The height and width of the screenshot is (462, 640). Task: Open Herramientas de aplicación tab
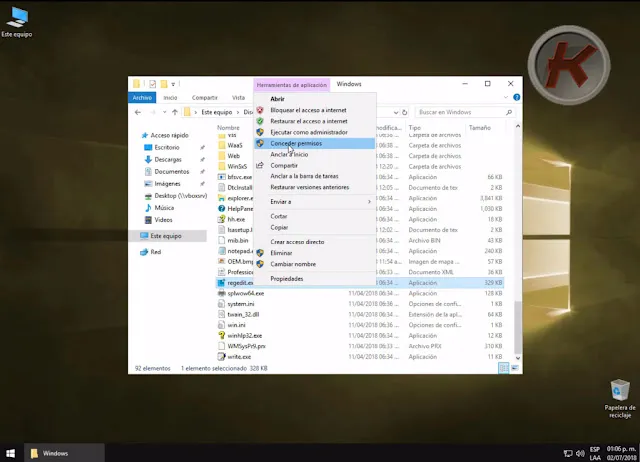pyautogui.click(x=291, y=85)
